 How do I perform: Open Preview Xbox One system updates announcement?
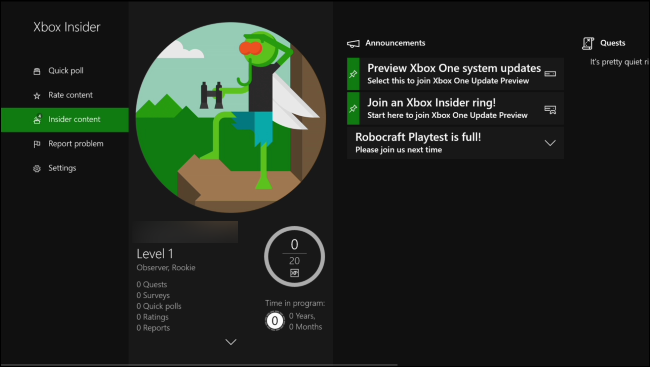(x=455, y=74)
